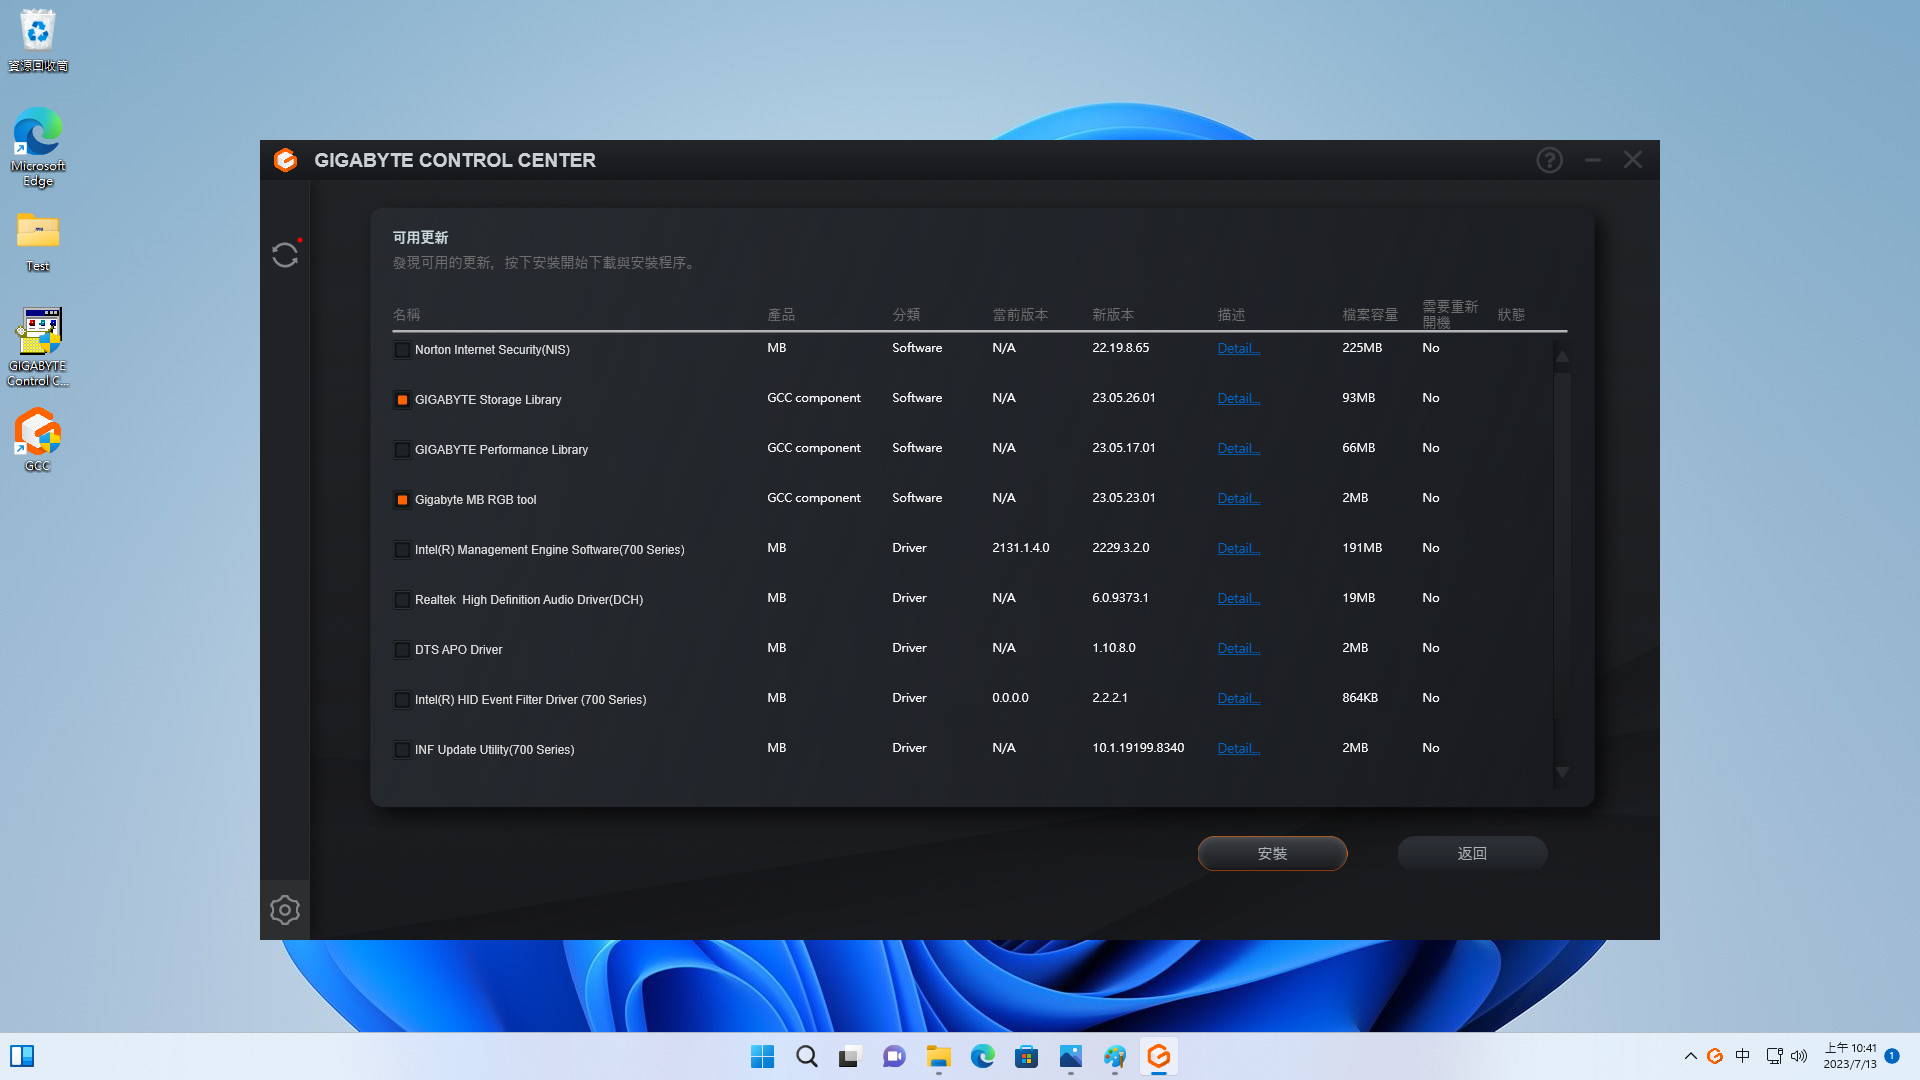Open taskbar Search
Screen dimensions: 1920x1080
coord(806,1056)
